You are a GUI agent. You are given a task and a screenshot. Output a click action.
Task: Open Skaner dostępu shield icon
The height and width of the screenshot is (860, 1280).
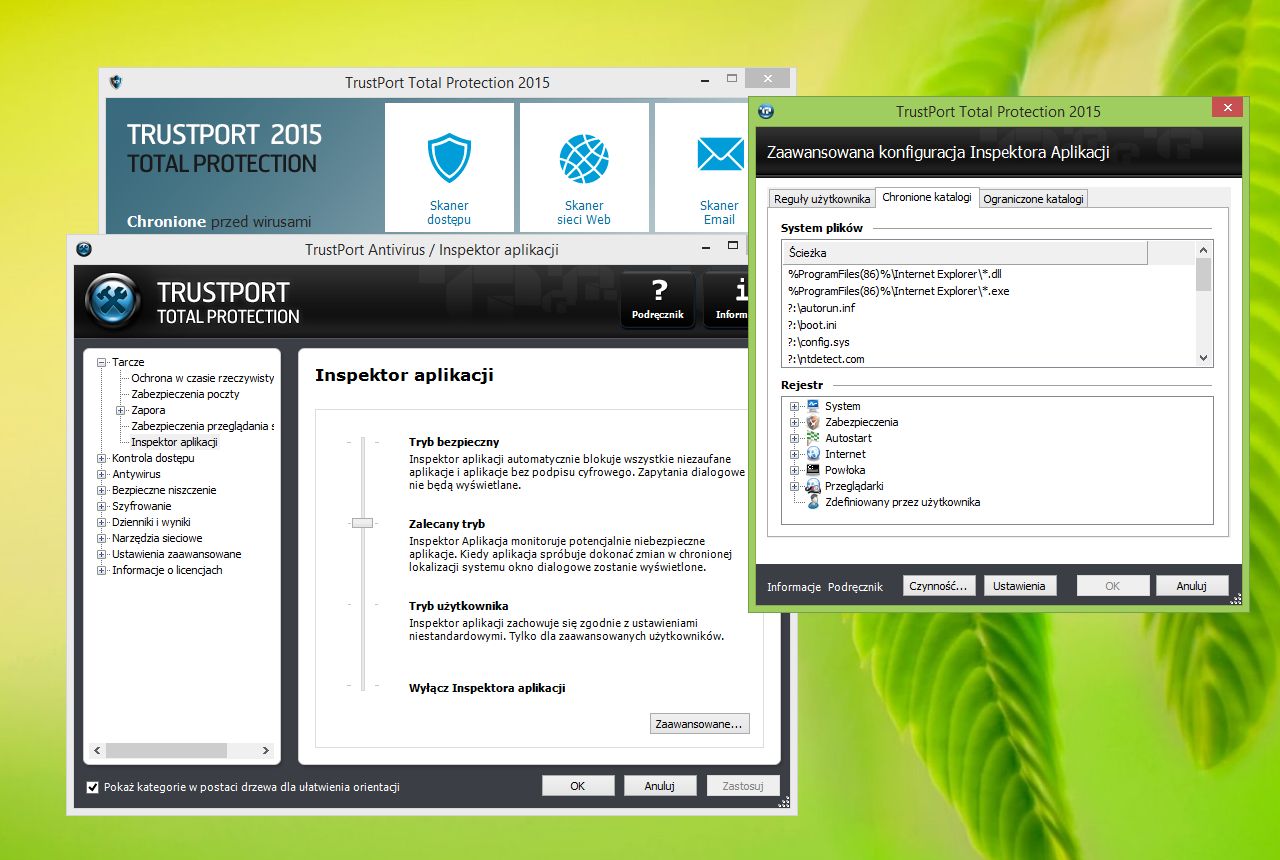449,158
